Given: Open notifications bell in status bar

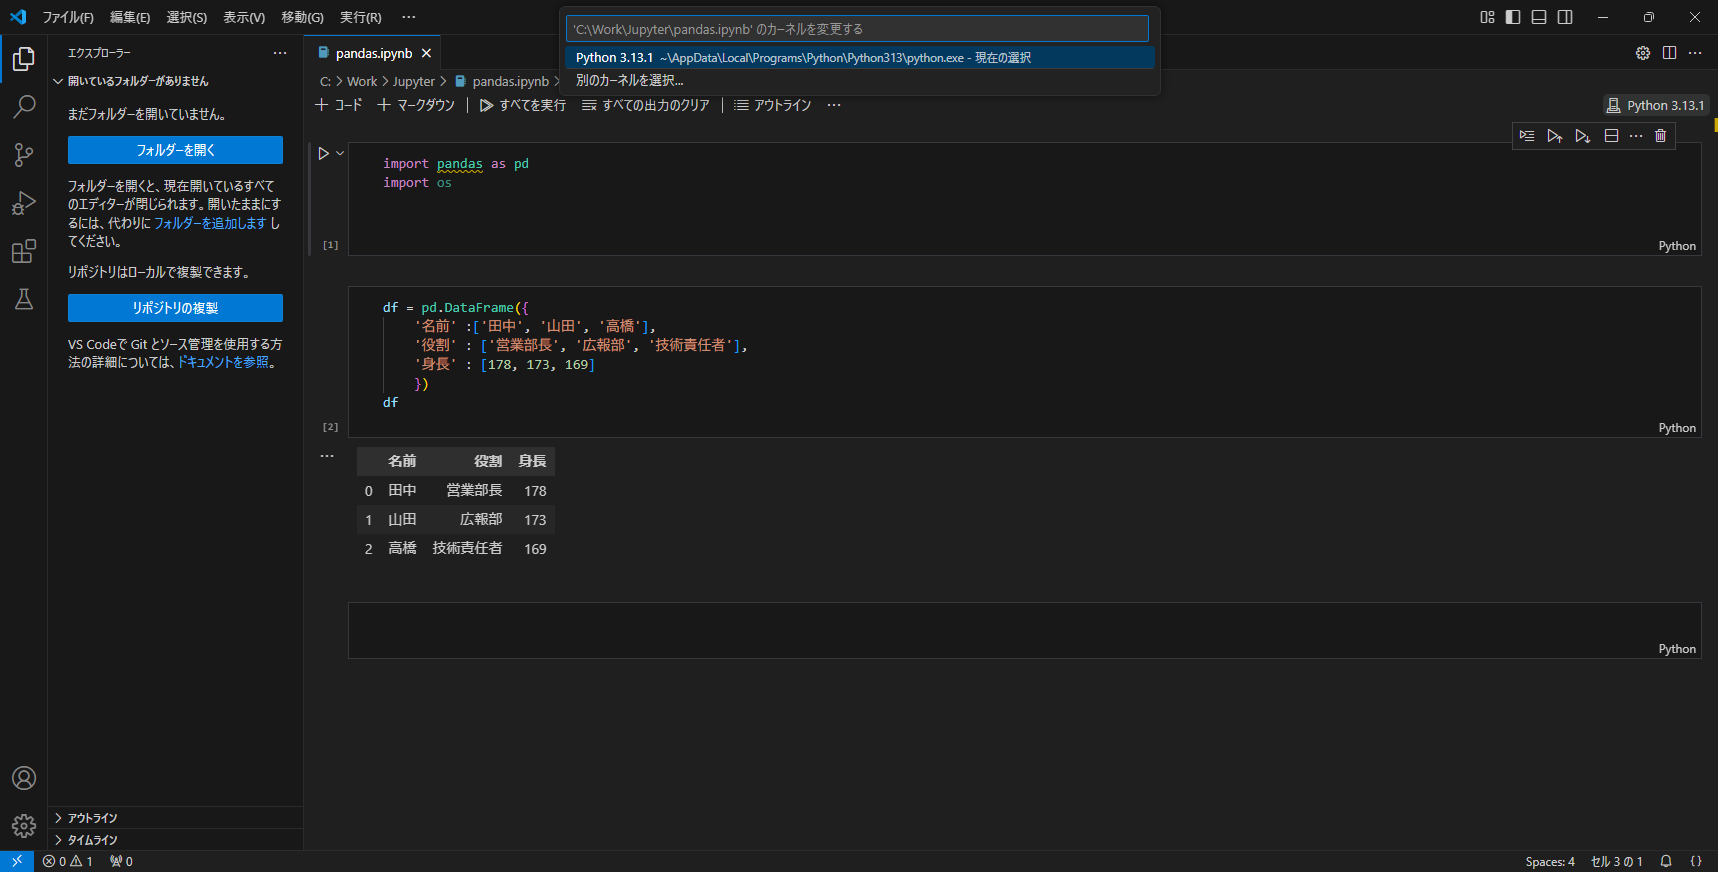Looking at the screenshot, I should 1666,861.
